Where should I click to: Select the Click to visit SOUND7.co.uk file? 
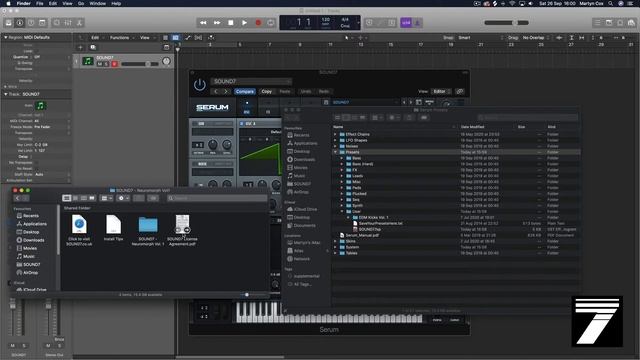[x=79, y=230]
